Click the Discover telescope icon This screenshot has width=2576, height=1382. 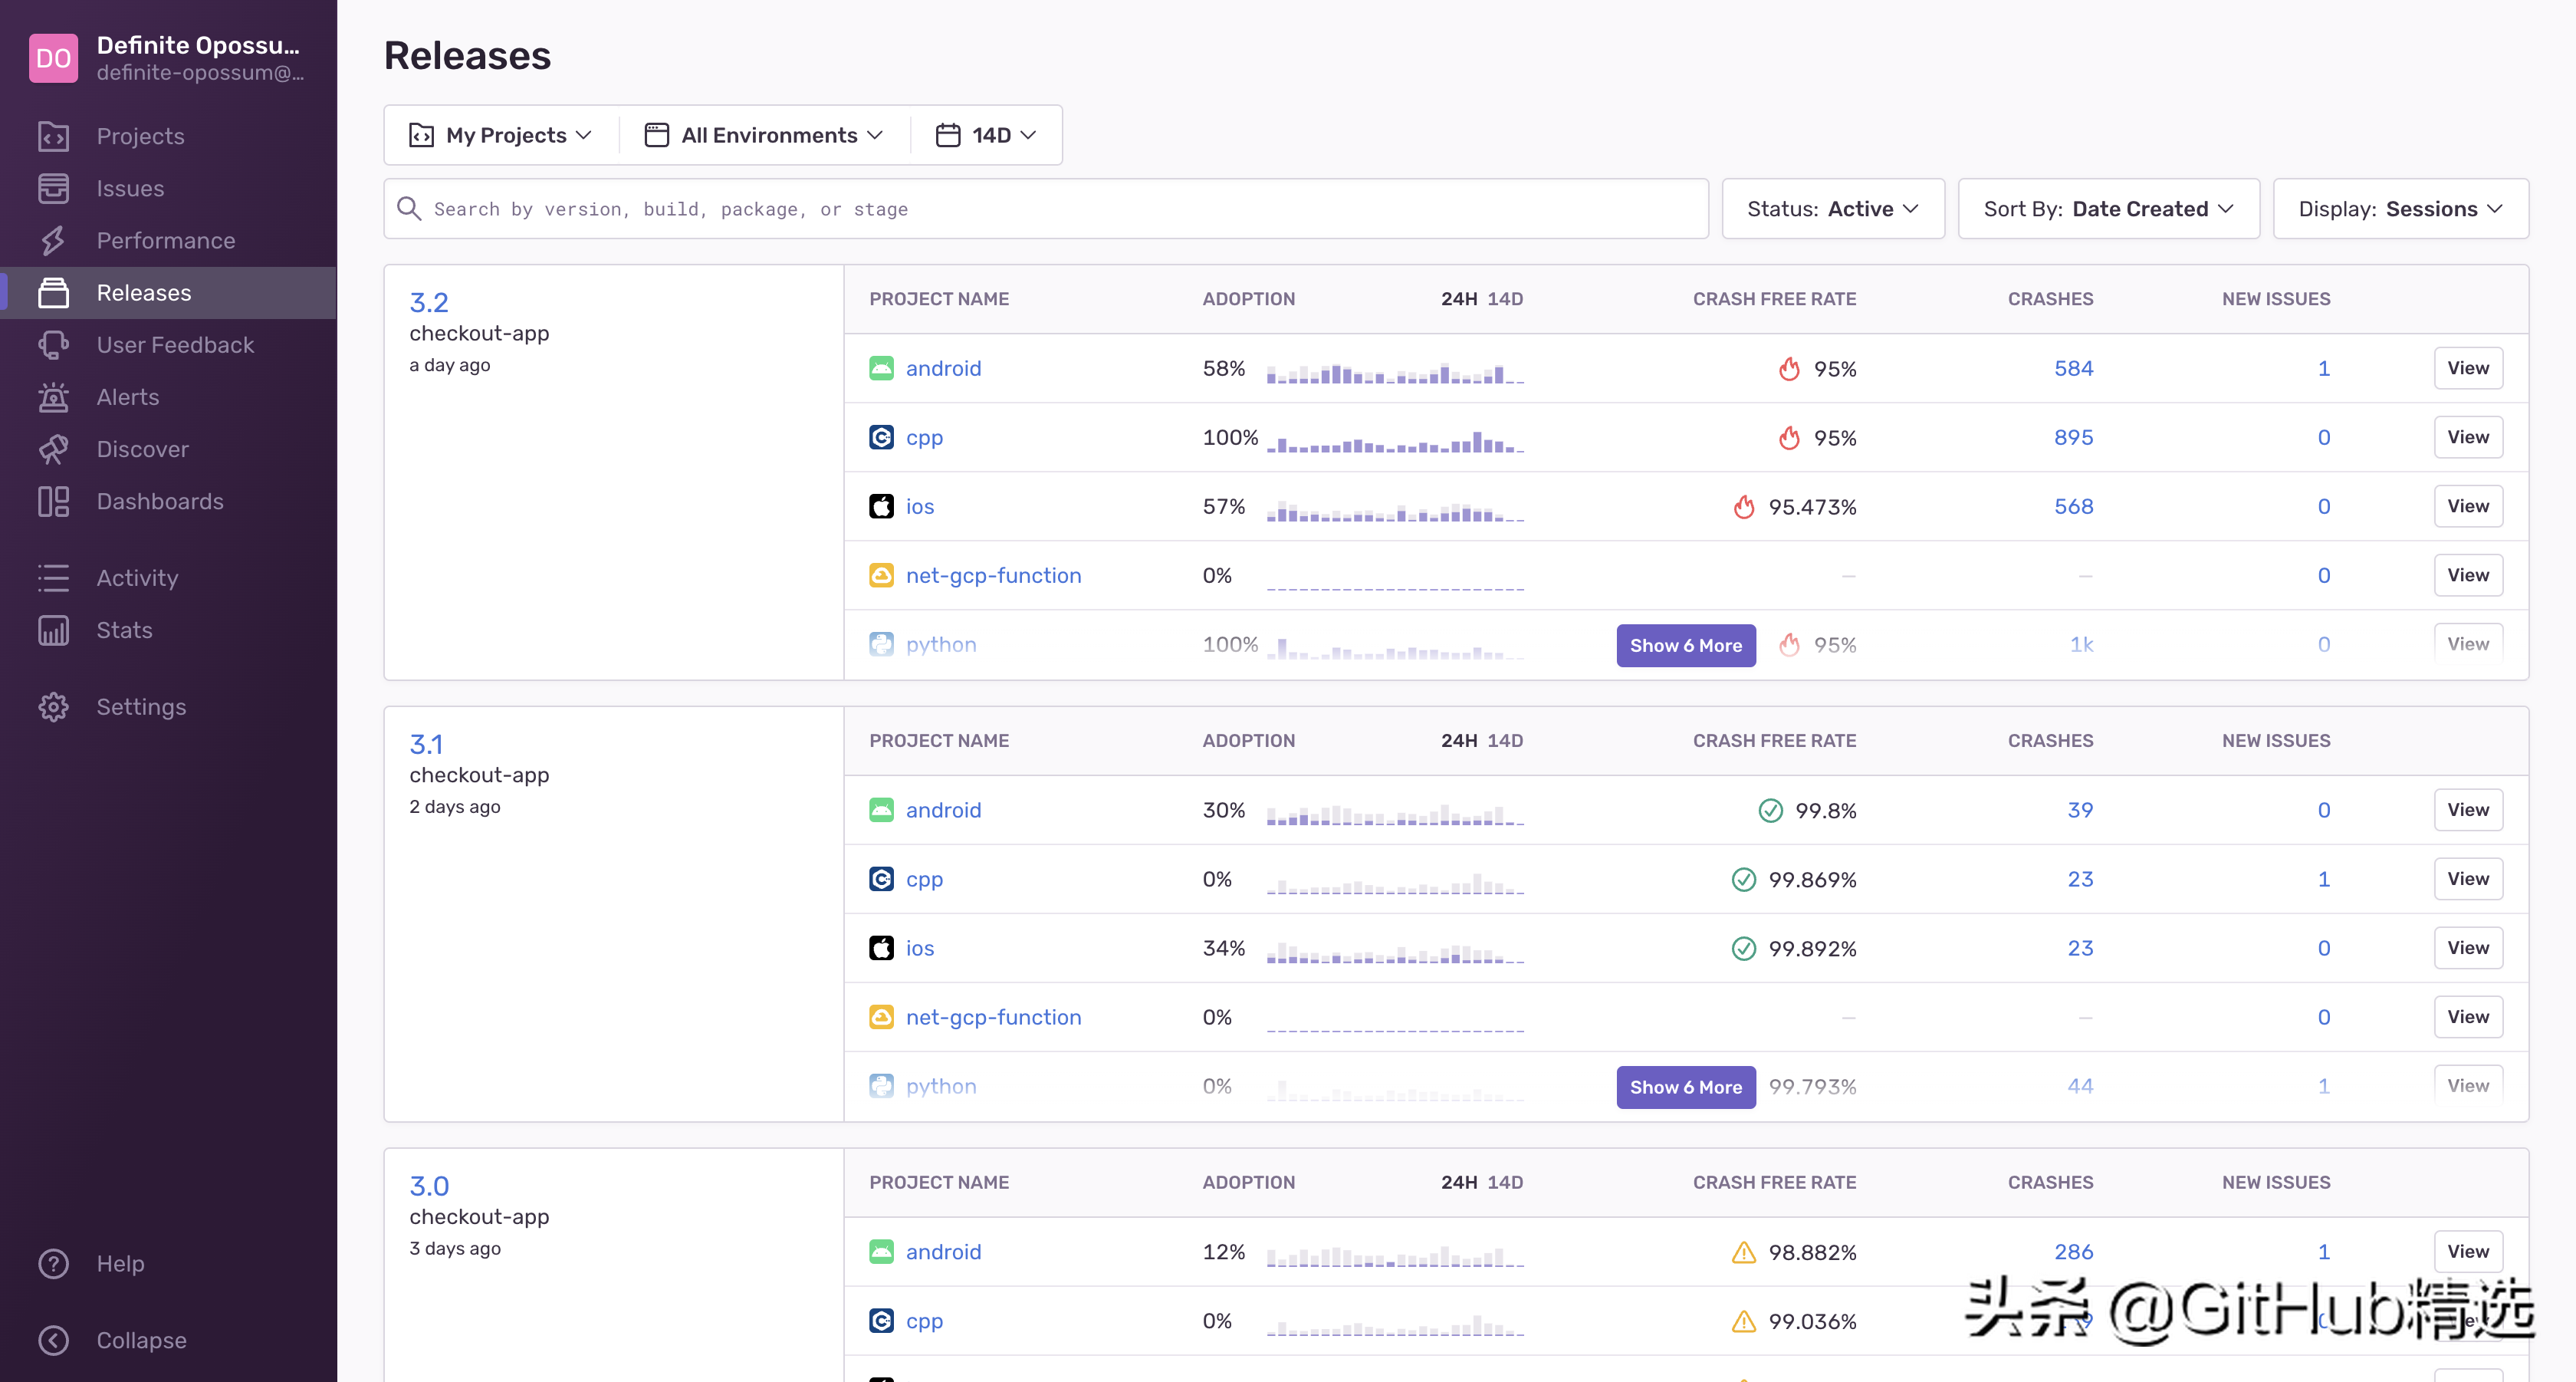pyautogui.click(x=53, y=449)
